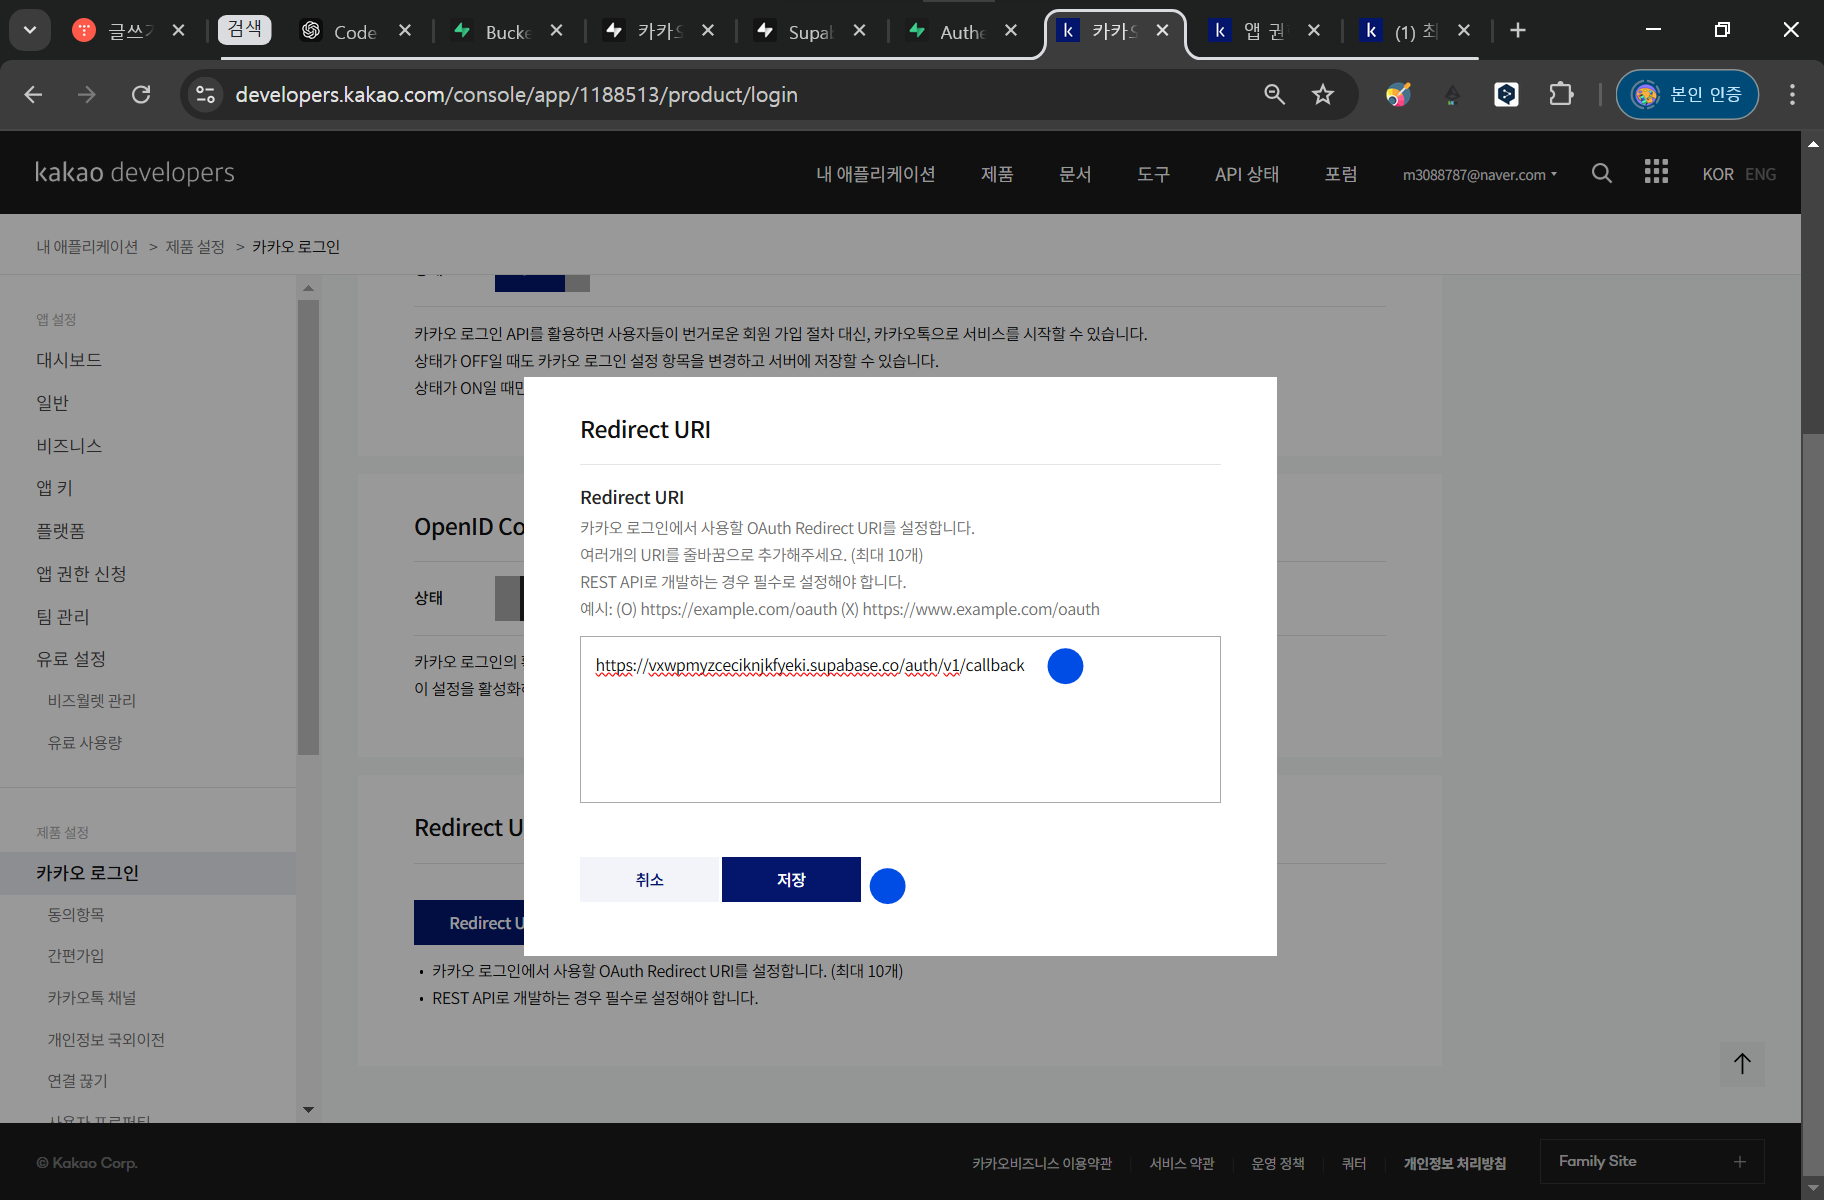Click the sidebar scrollbar down arrow
The width and height of the screenshot is (1824, 1200).
pos(308,1109)
